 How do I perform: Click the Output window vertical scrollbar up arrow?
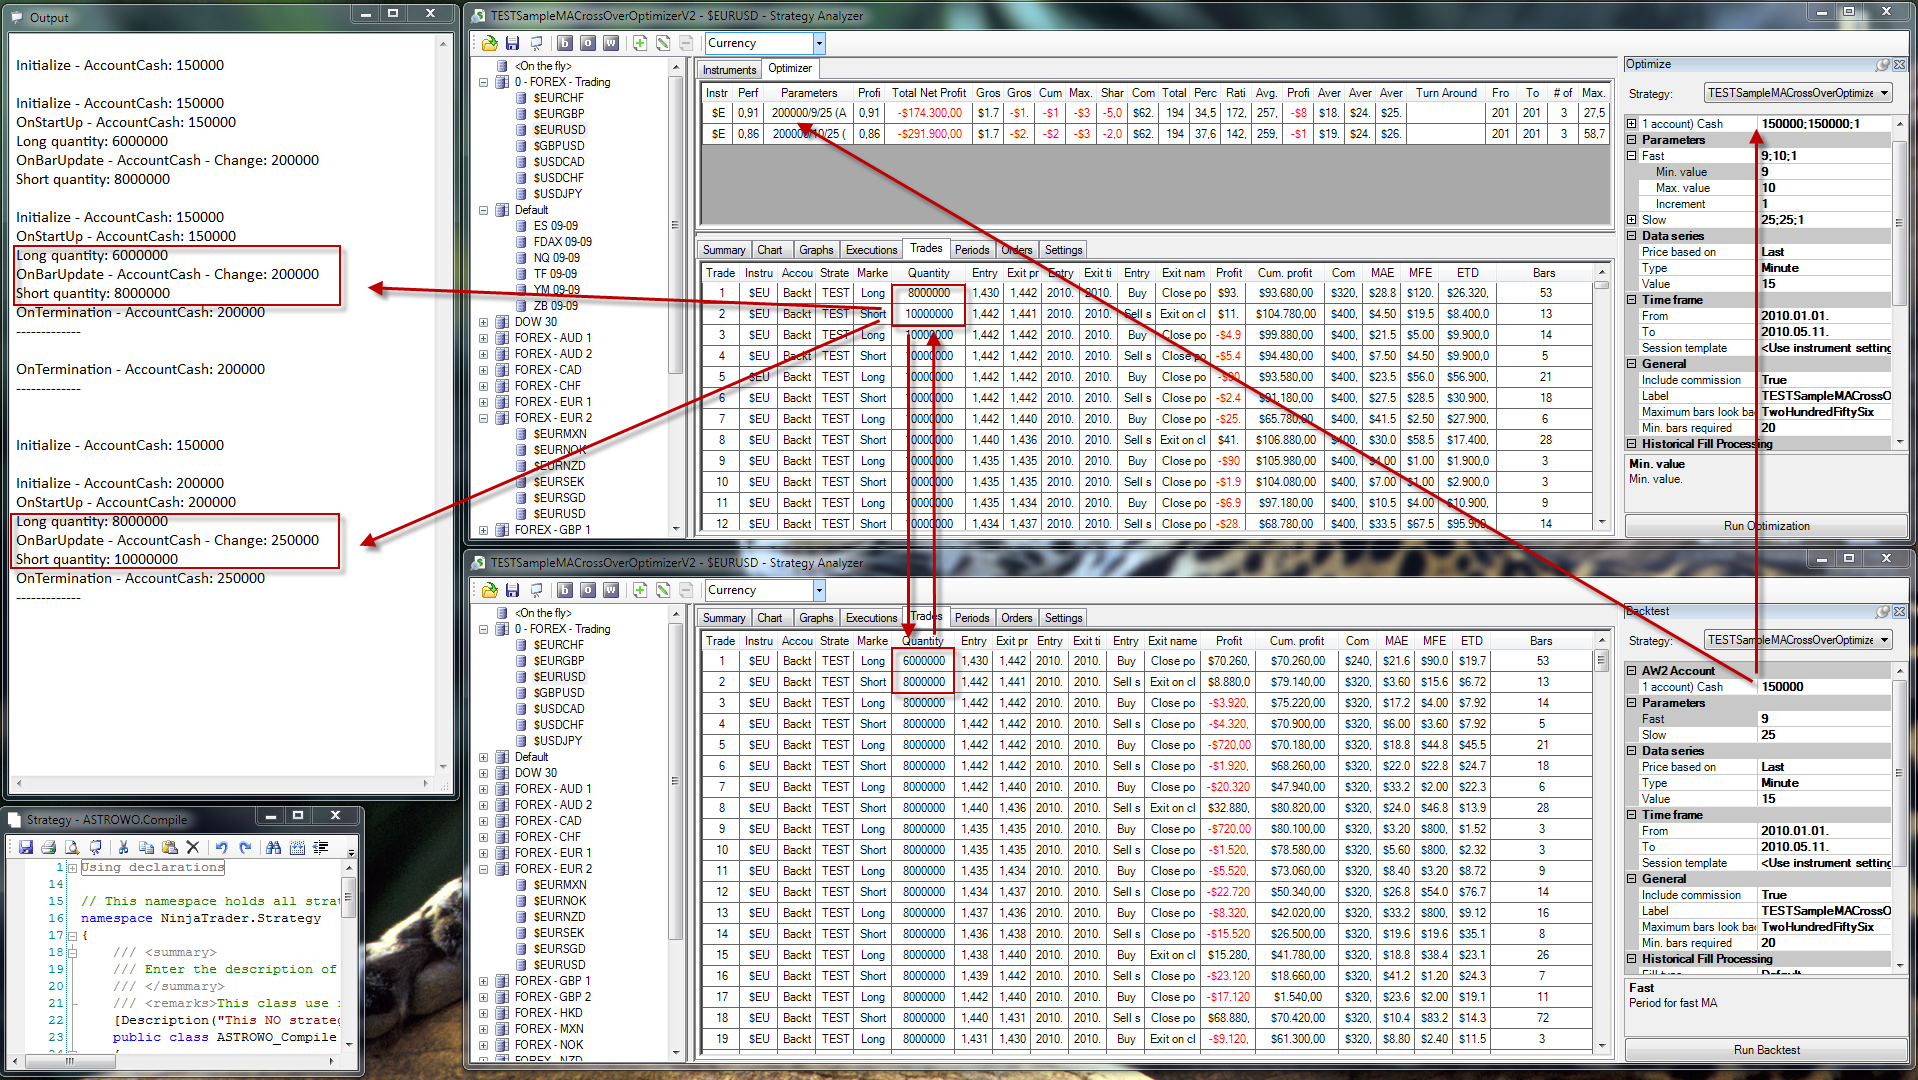pyautogui.click(x=443, y=44)
